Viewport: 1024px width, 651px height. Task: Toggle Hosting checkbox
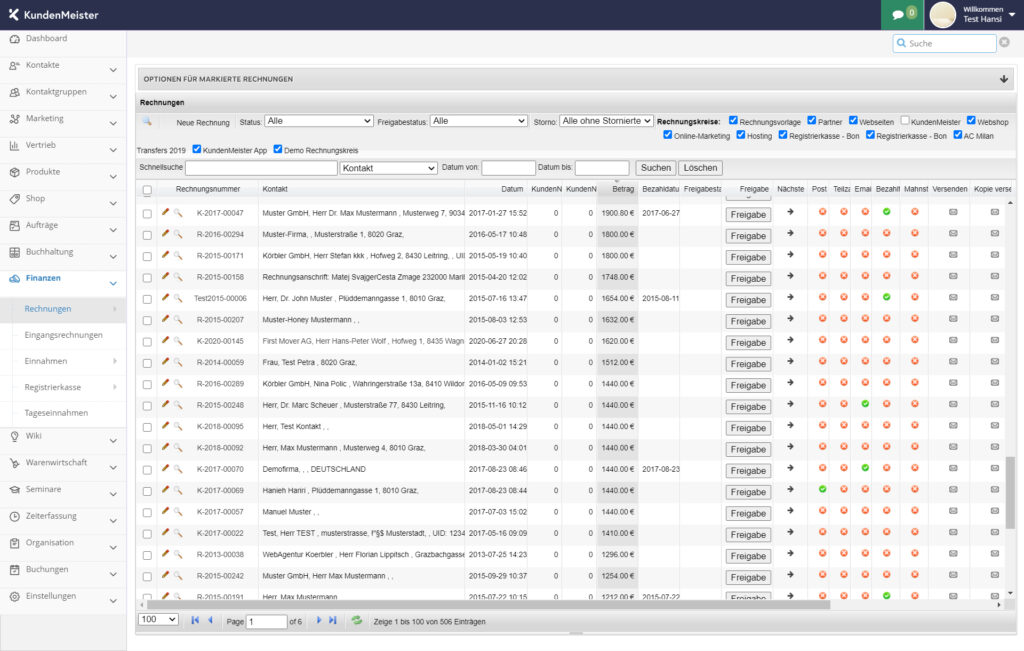pyautogui.click(x=741, y=135)
